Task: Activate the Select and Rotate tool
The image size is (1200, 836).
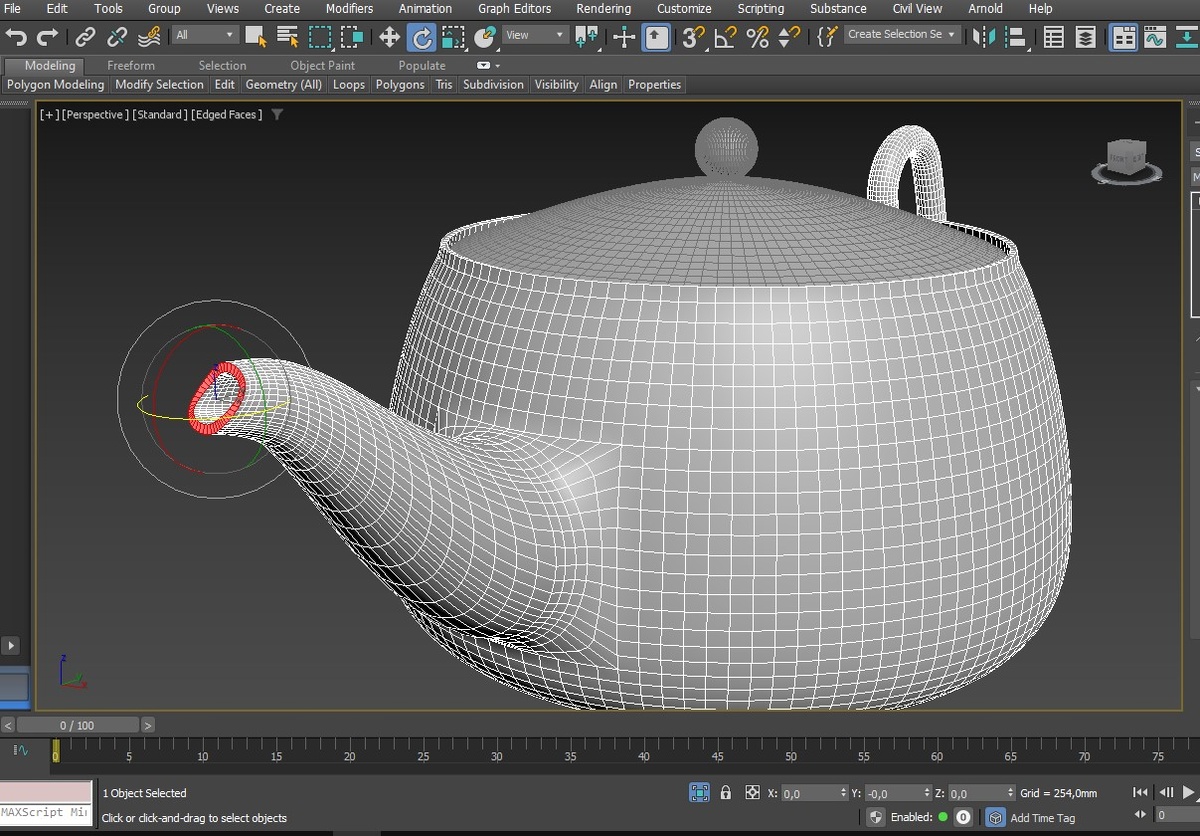Action: (x=422, y=38)
